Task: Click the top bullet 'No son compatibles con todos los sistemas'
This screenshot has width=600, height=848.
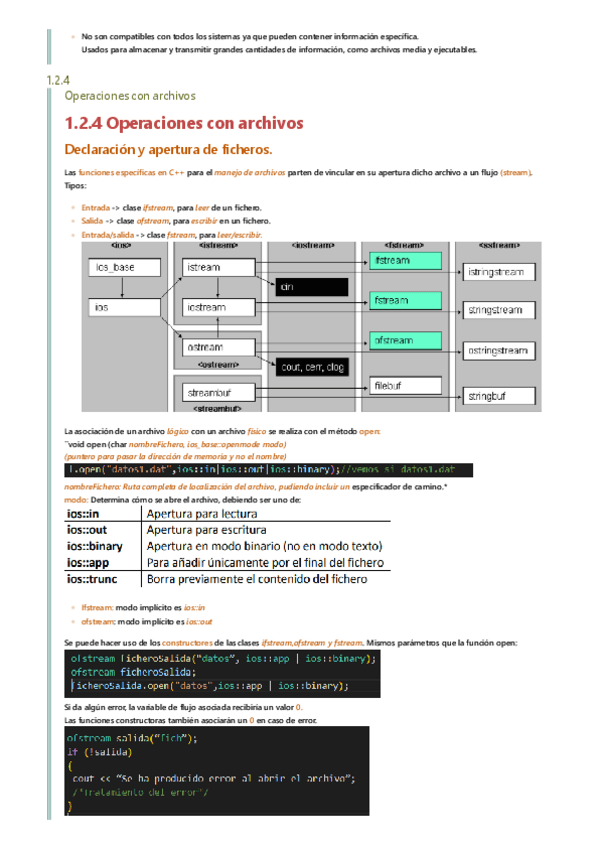Action: point(250,36)
